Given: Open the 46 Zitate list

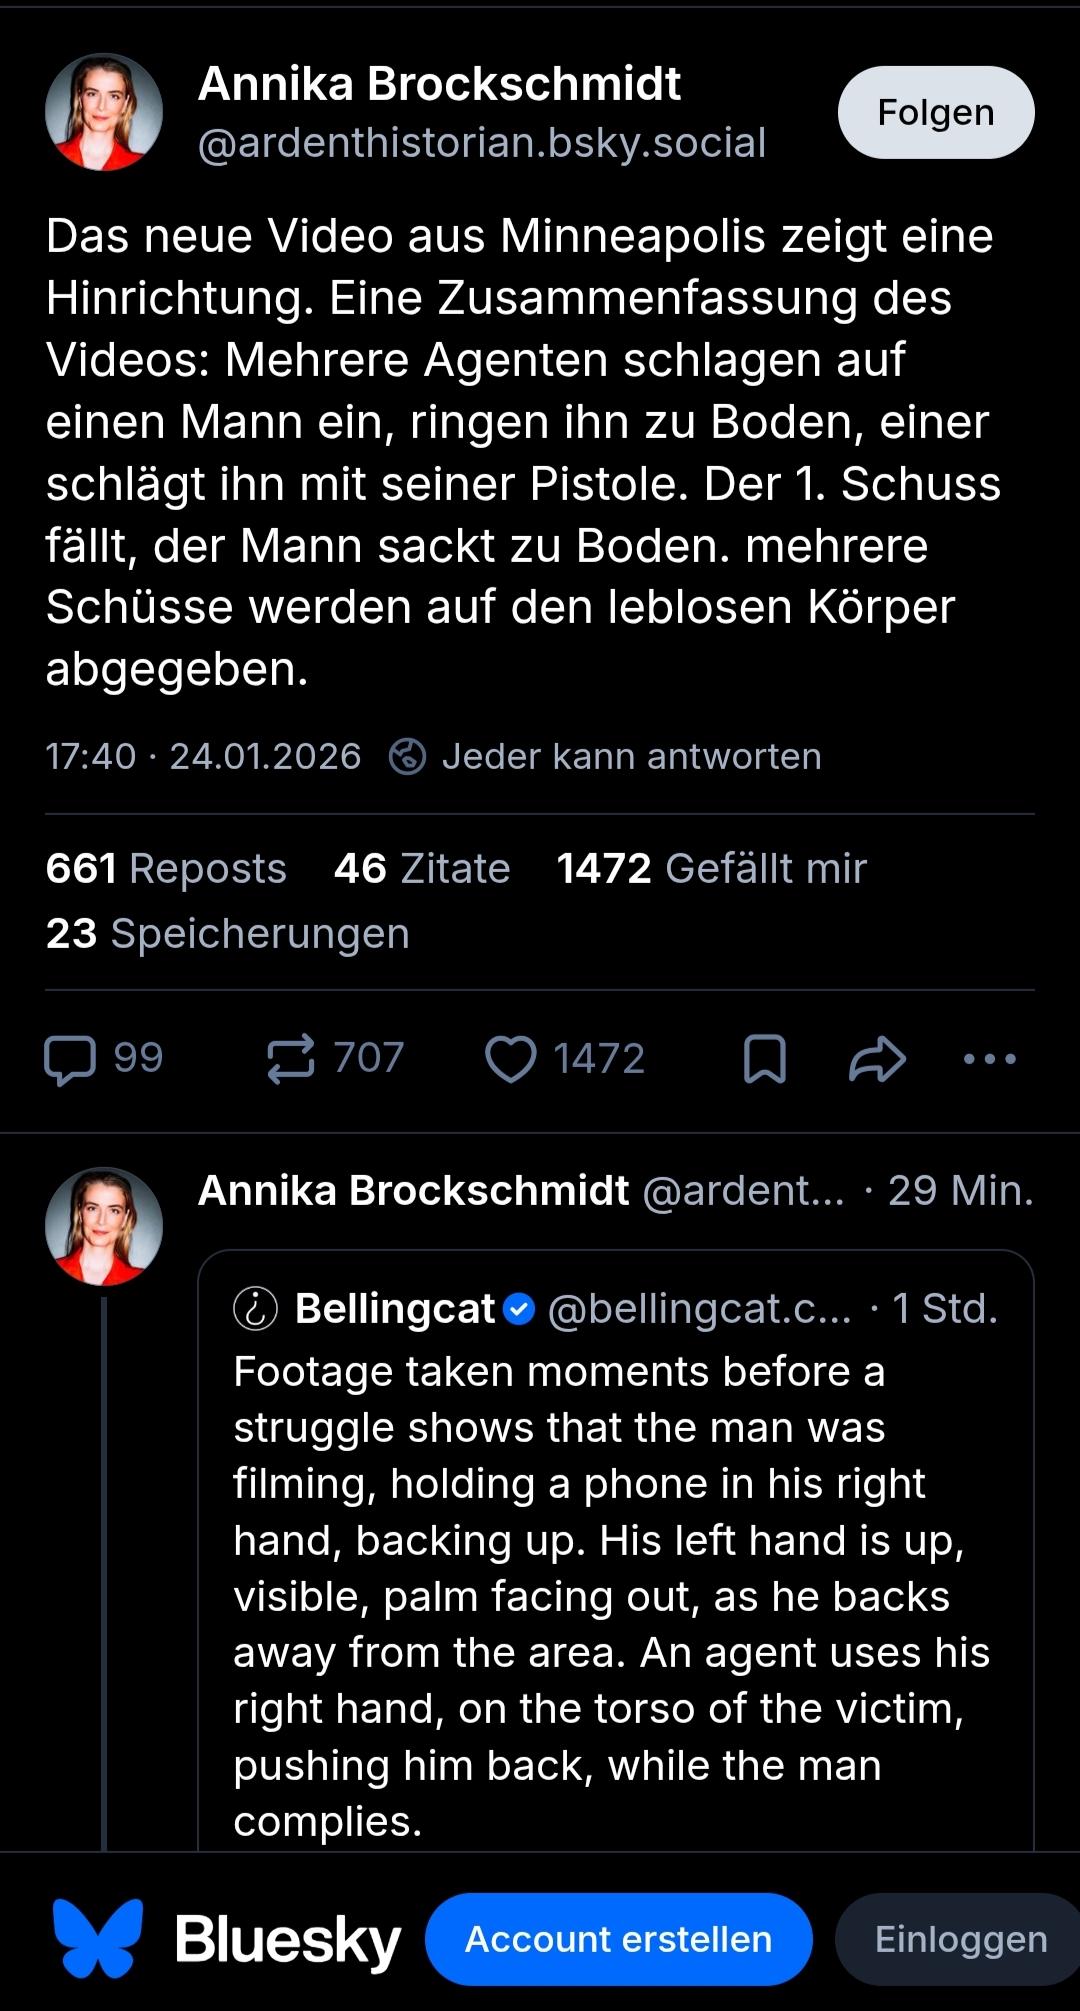Looking at the screenshot, I should pyautogui.click(x=422, y=868).
